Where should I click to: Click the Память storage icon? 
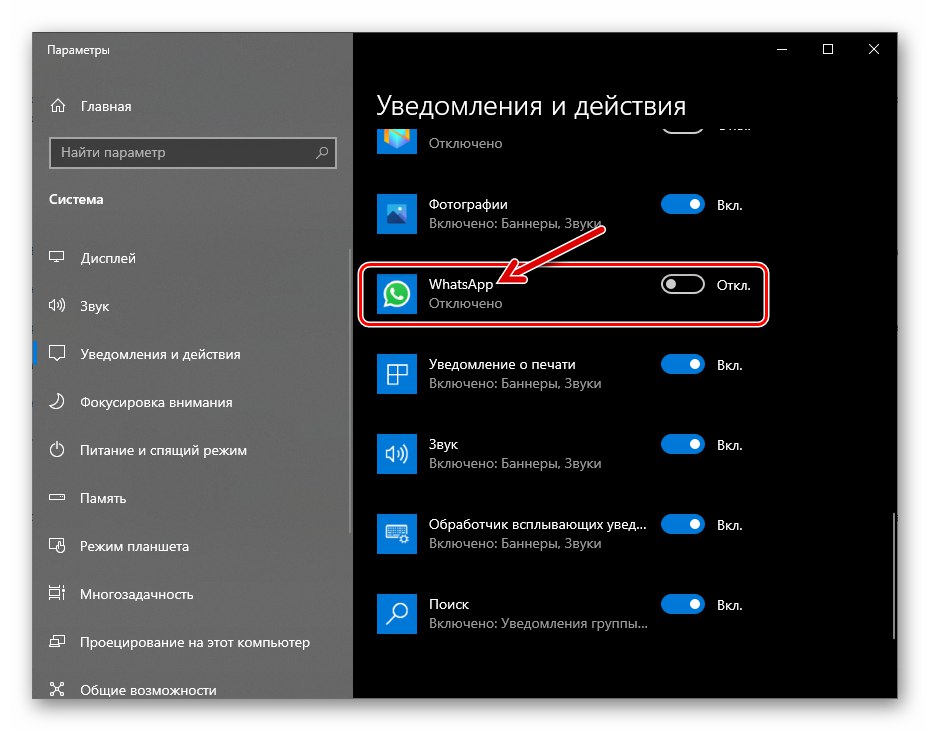[x=57, y=497]
